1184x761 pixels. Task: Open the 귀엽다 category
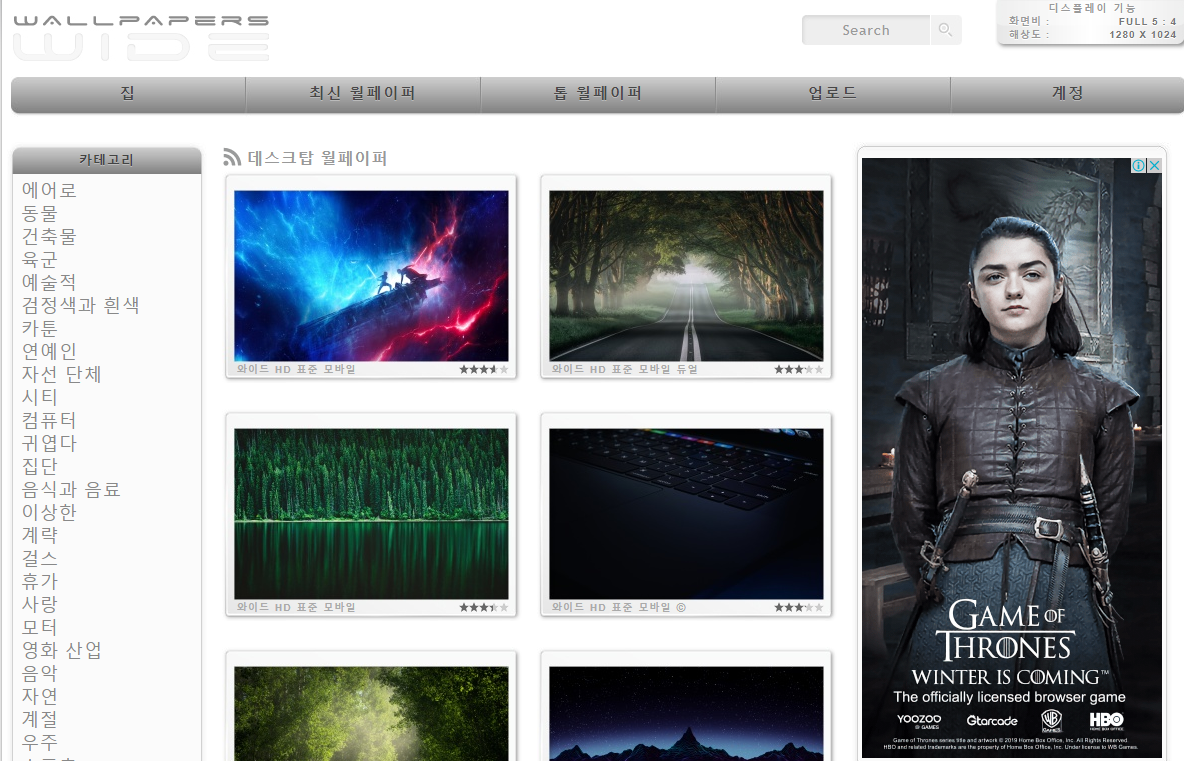tap(49, 443)
